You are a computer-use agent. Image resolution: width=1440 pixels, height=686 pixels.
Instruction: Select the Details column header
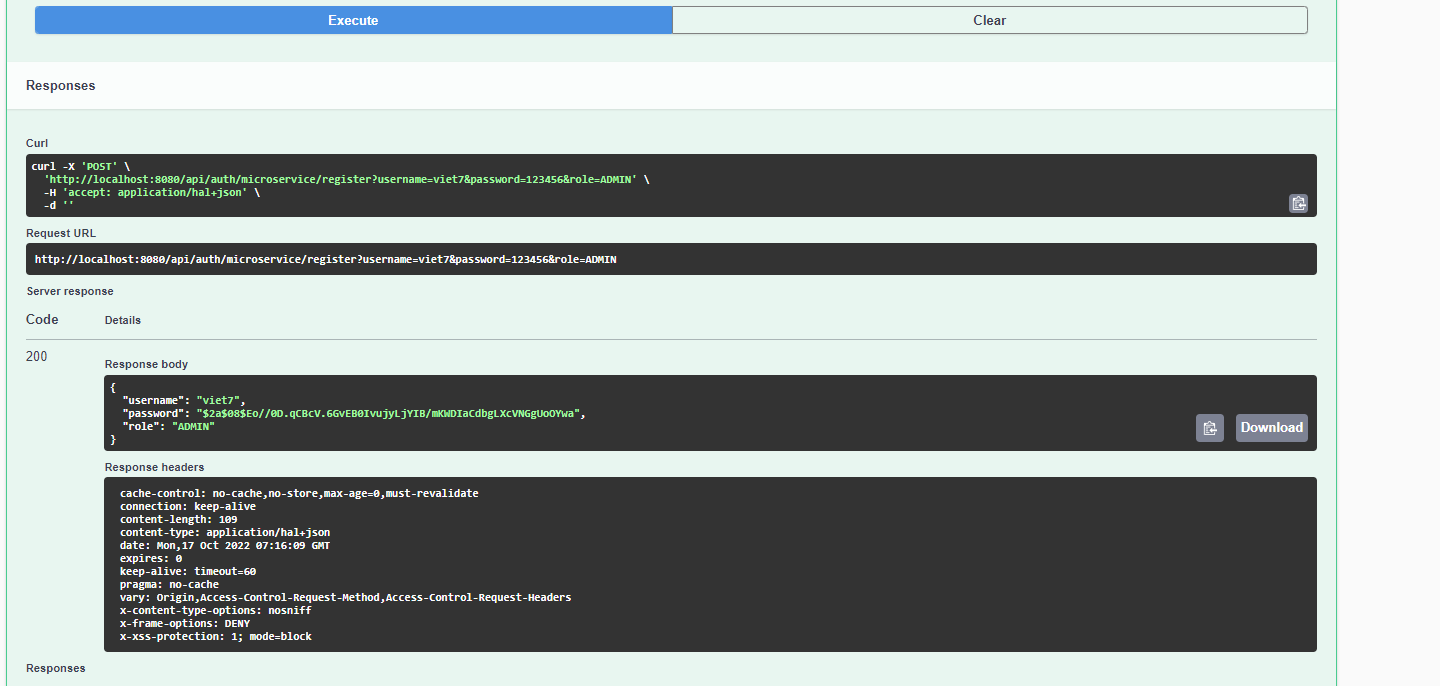(x=123, y=320)
